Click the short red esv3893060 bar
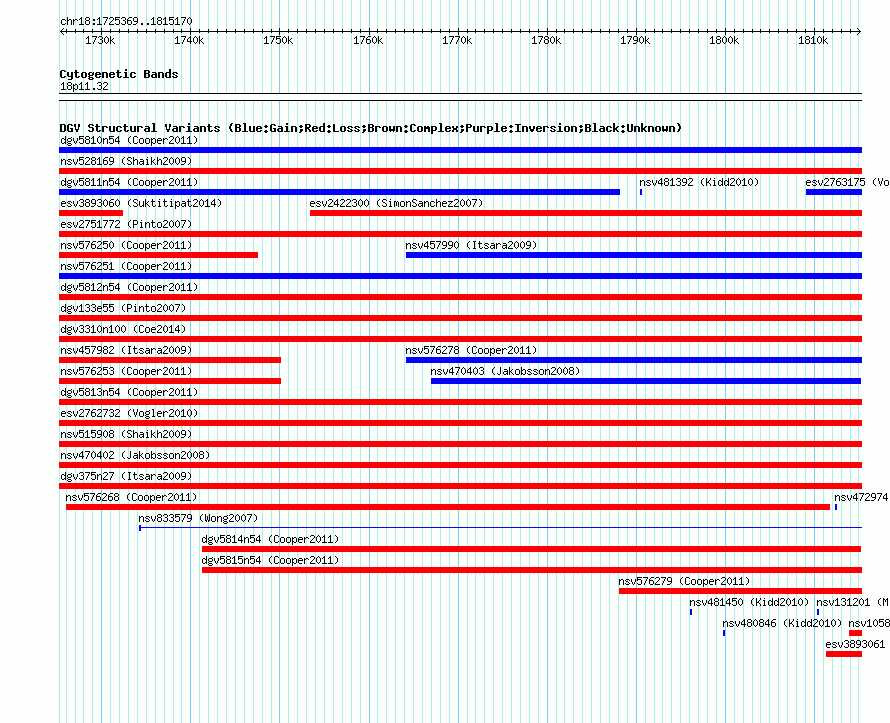Viewport: 890px width, 723px height. coord(91,213)
